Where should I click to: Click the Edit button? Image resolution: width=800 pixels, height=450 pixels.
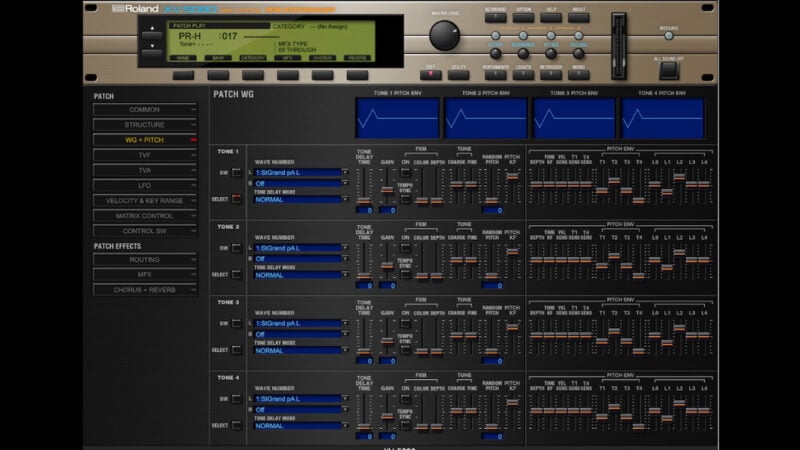pyautogui.click(x=431, y=74)
